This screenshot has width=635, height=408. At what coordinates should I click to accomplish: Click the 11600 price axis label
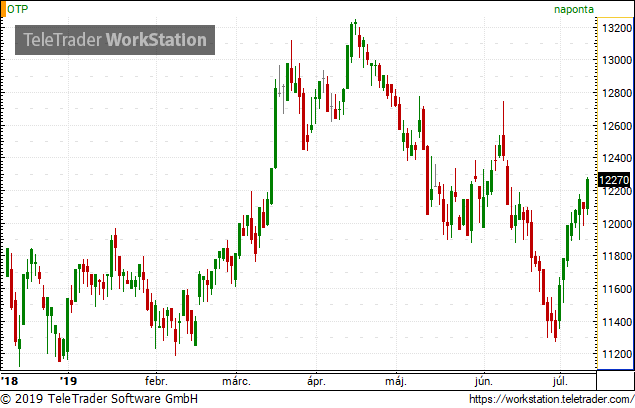pos(617,289)
